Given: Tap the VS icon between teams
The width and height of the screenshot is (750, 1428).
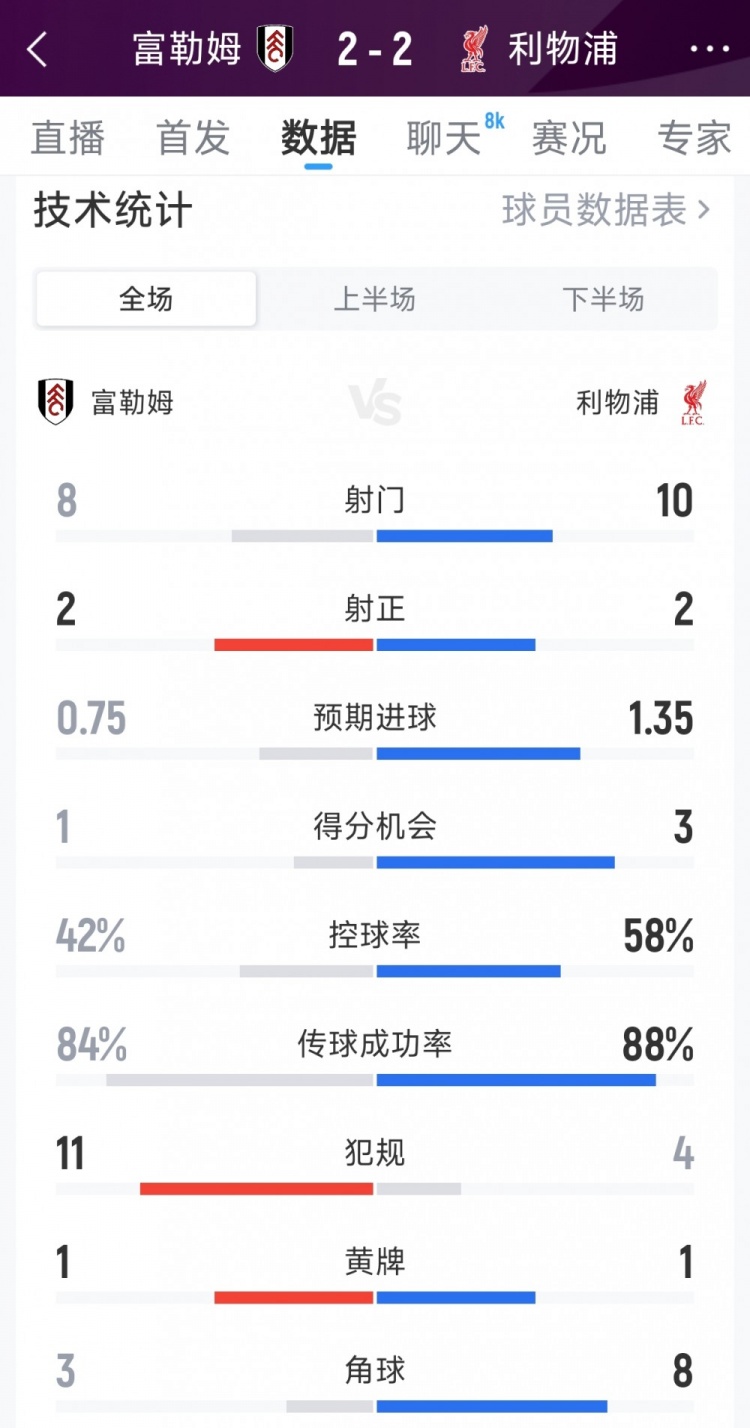Looking at the screenshot, I should point(376,405).
